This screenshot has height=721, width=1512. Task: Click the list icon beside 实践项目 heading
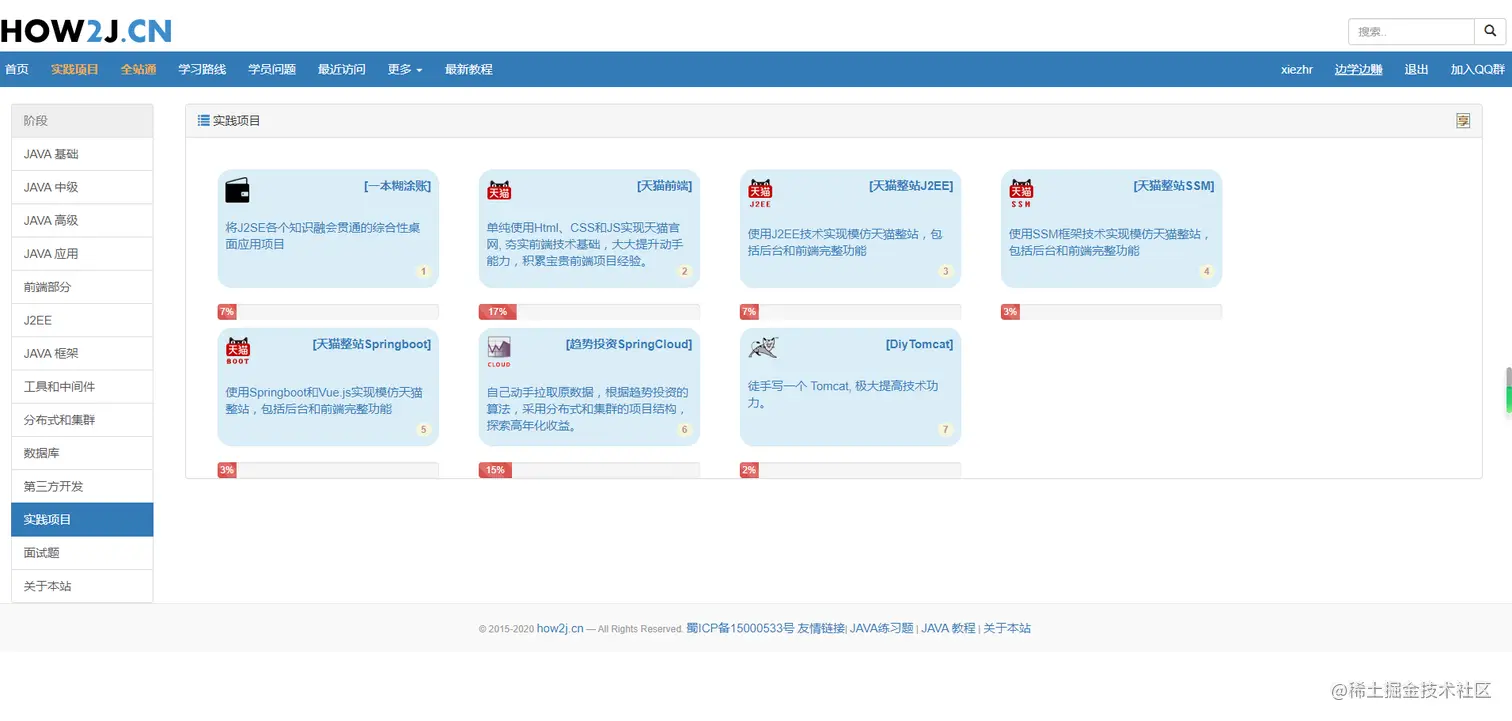(x=204, y=120)
